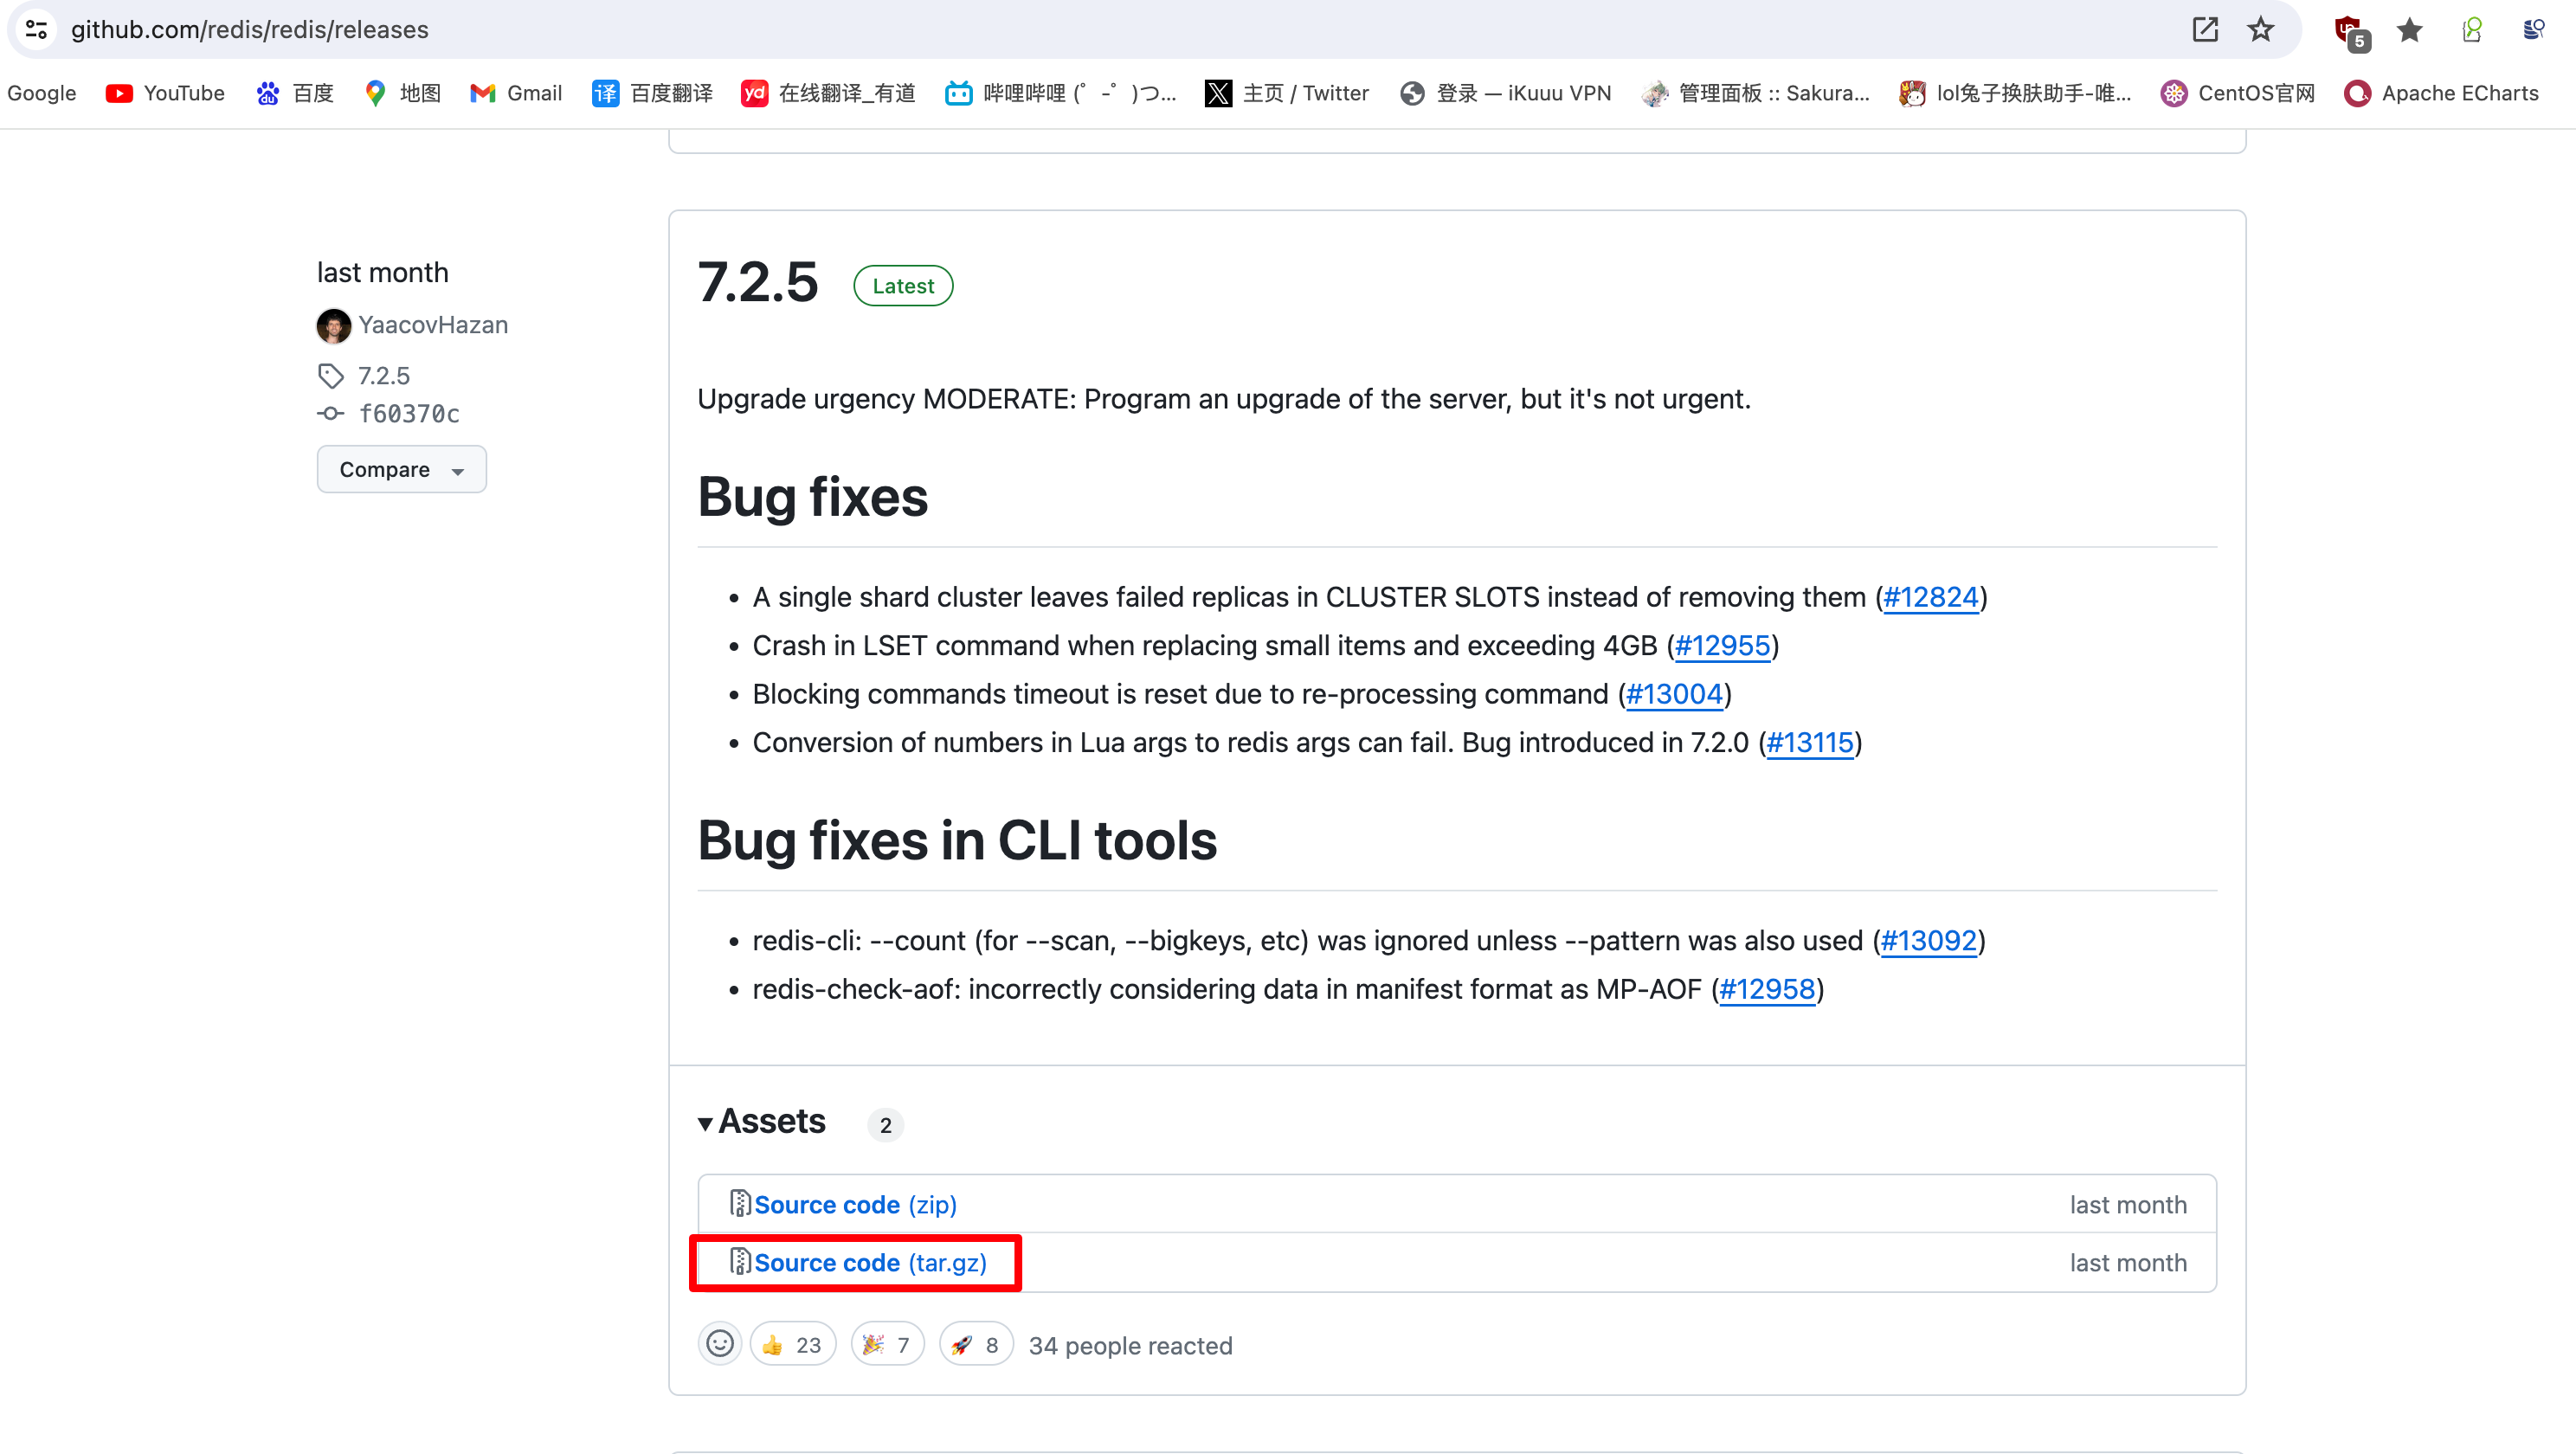Download Source code (tar.gz)
This screenshot has width=2576, height=1454.
[x=870, y=1263]
